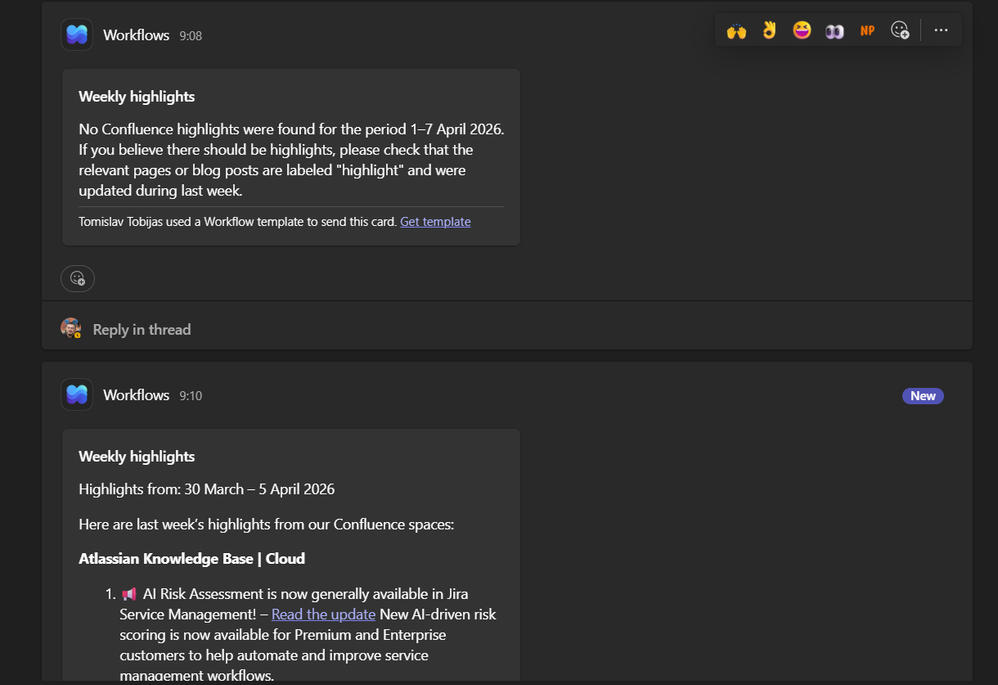This screenshot has height=685, width=998.
Task: React with laughing face emoji
Action: pos(802,30)
